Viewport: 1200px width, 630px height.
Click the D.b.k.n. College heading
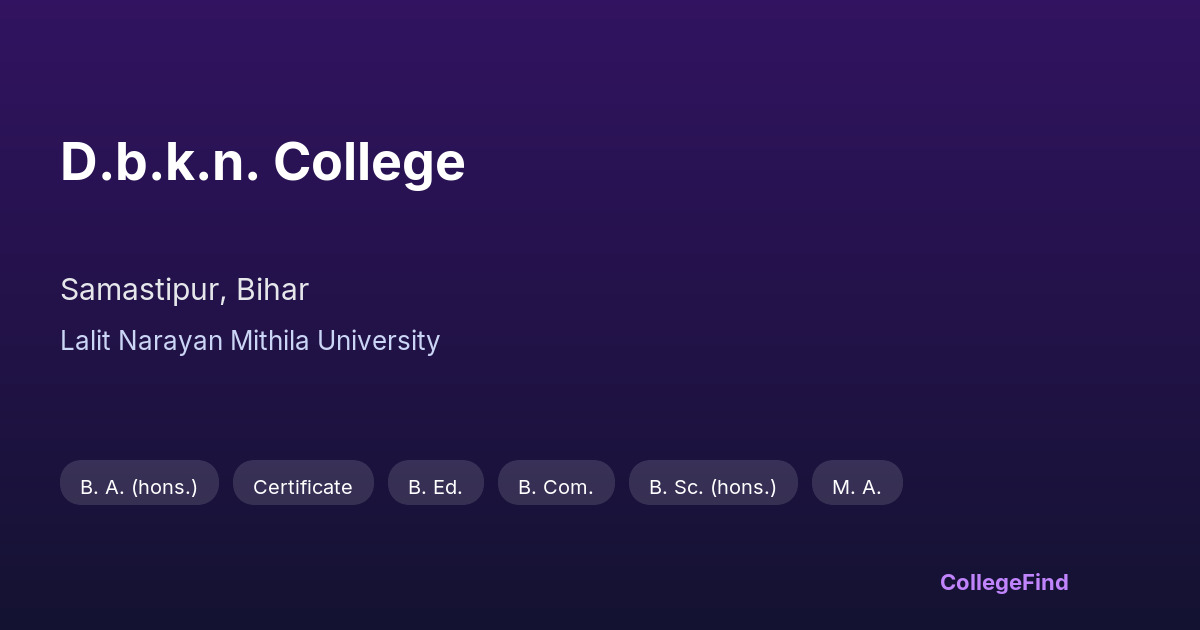pos(262,162)
